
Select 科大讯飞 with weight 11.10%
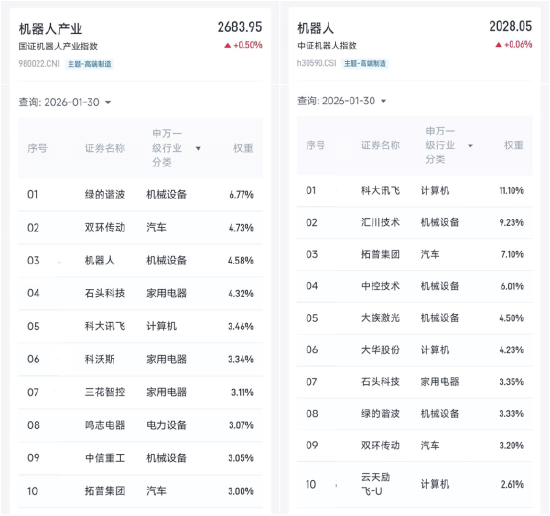(381, 190)
